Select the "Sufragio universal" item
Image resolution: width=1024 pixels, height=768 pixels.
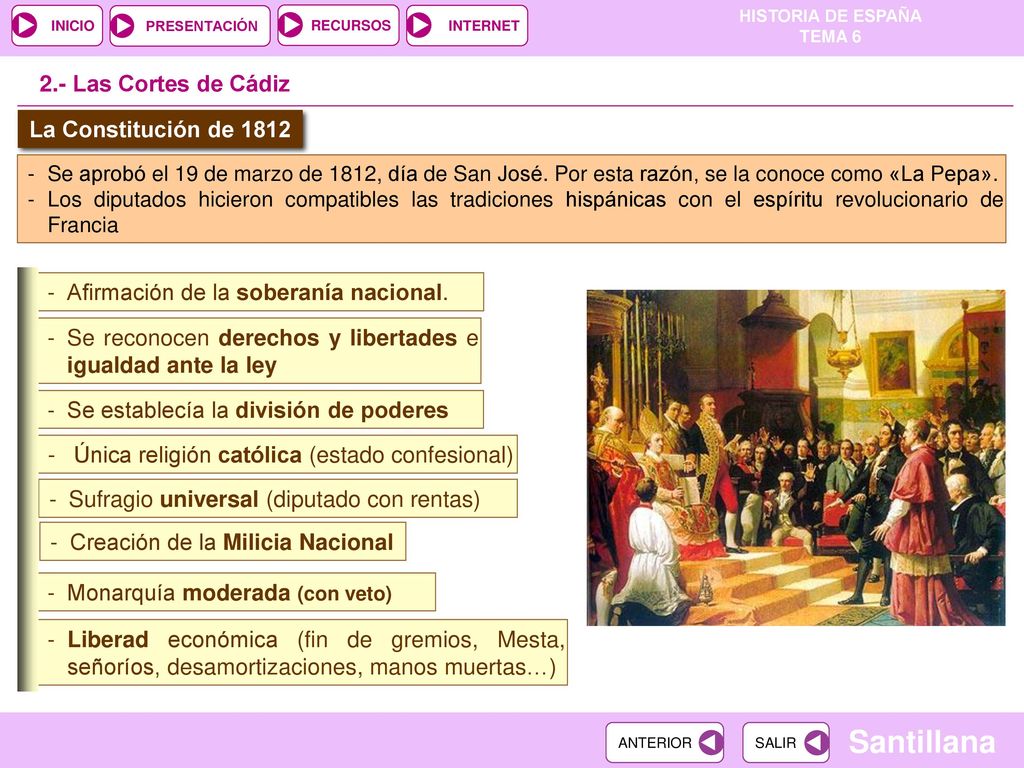point(278,499)
